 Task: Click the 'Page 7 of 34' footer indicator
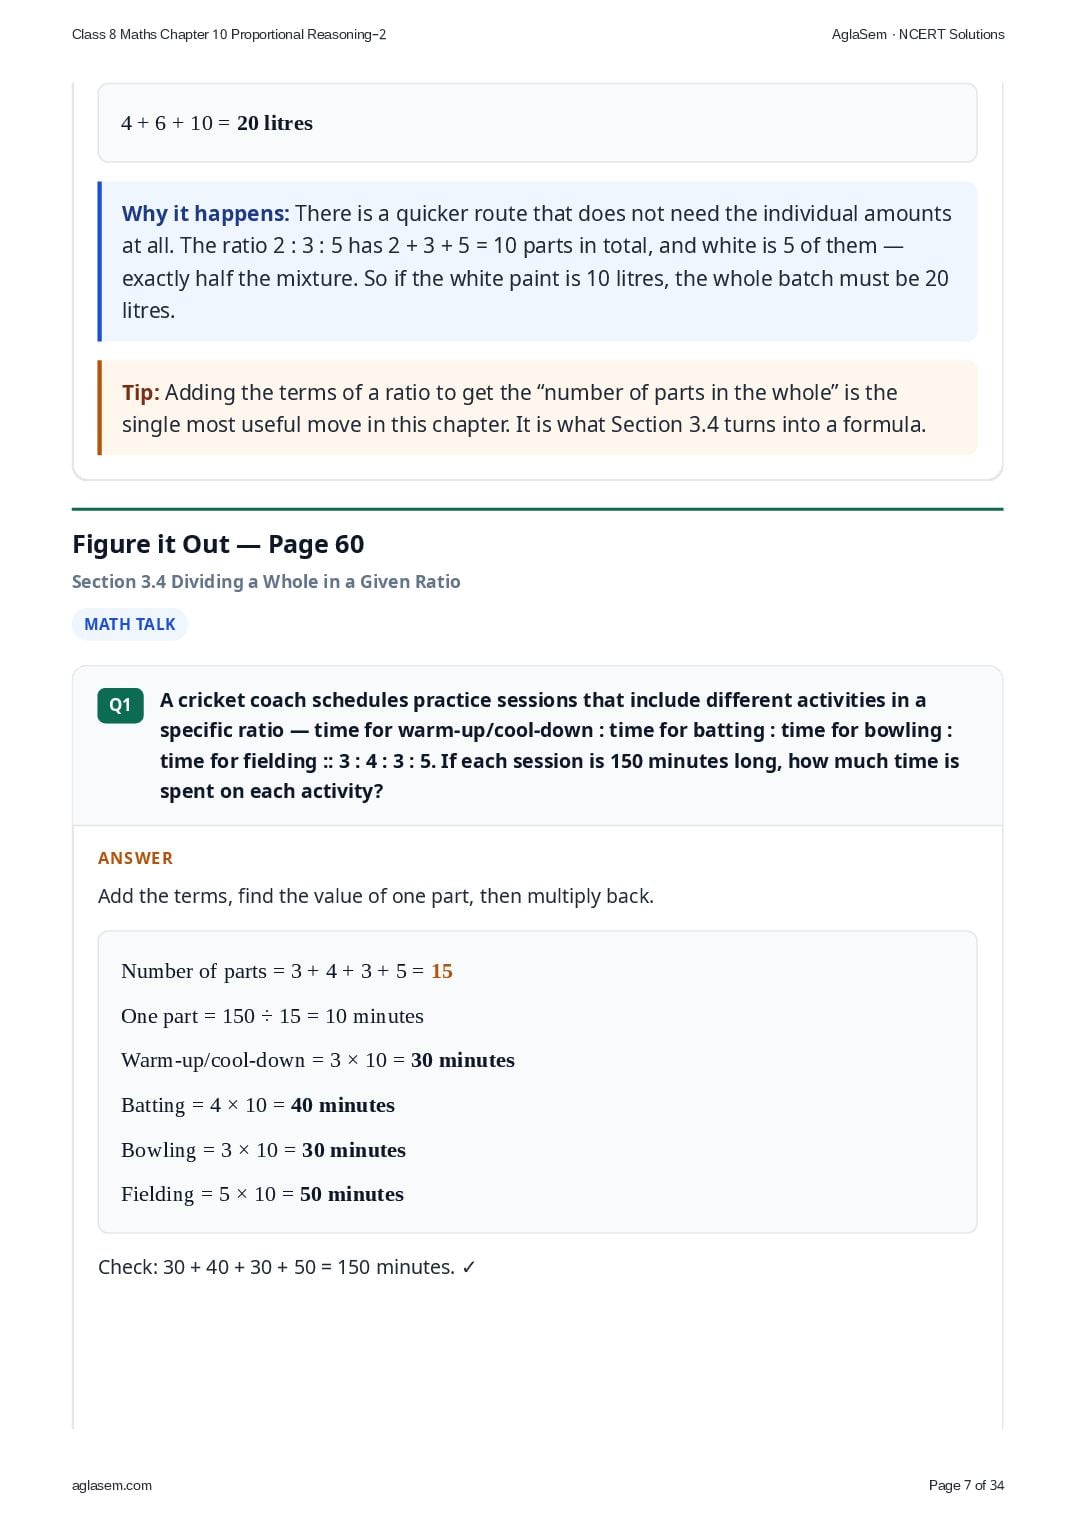pyautogui.click(x=966, y=1485)
